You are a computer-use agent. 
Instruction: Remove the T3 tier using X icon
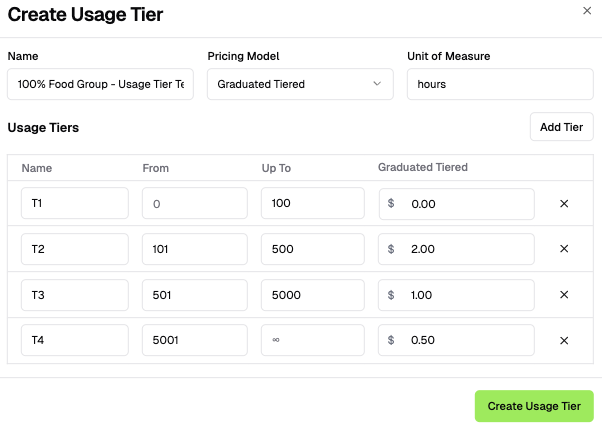pyautogui.click(x=564, y=295)
